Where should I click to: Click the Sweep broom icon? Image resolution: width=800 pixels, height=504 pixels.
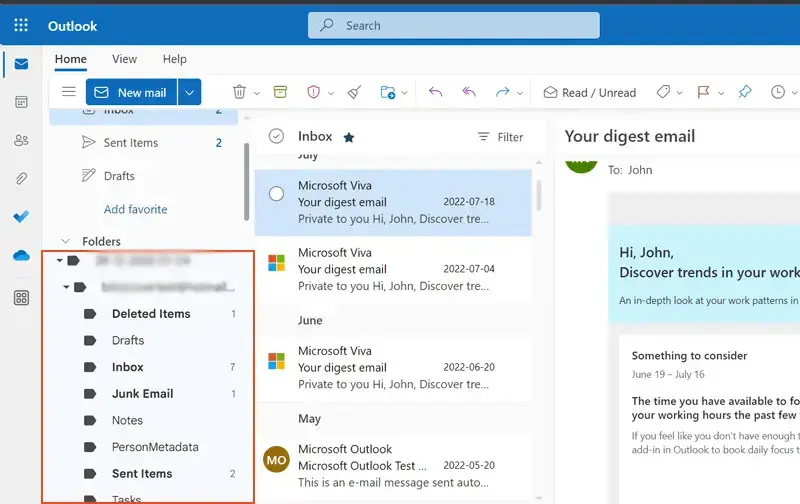(354, 92)
